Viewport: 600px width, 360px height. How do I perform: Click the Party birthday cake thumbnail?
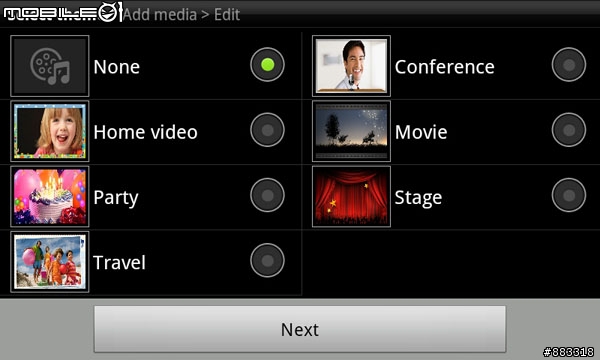tap(50, 197)
